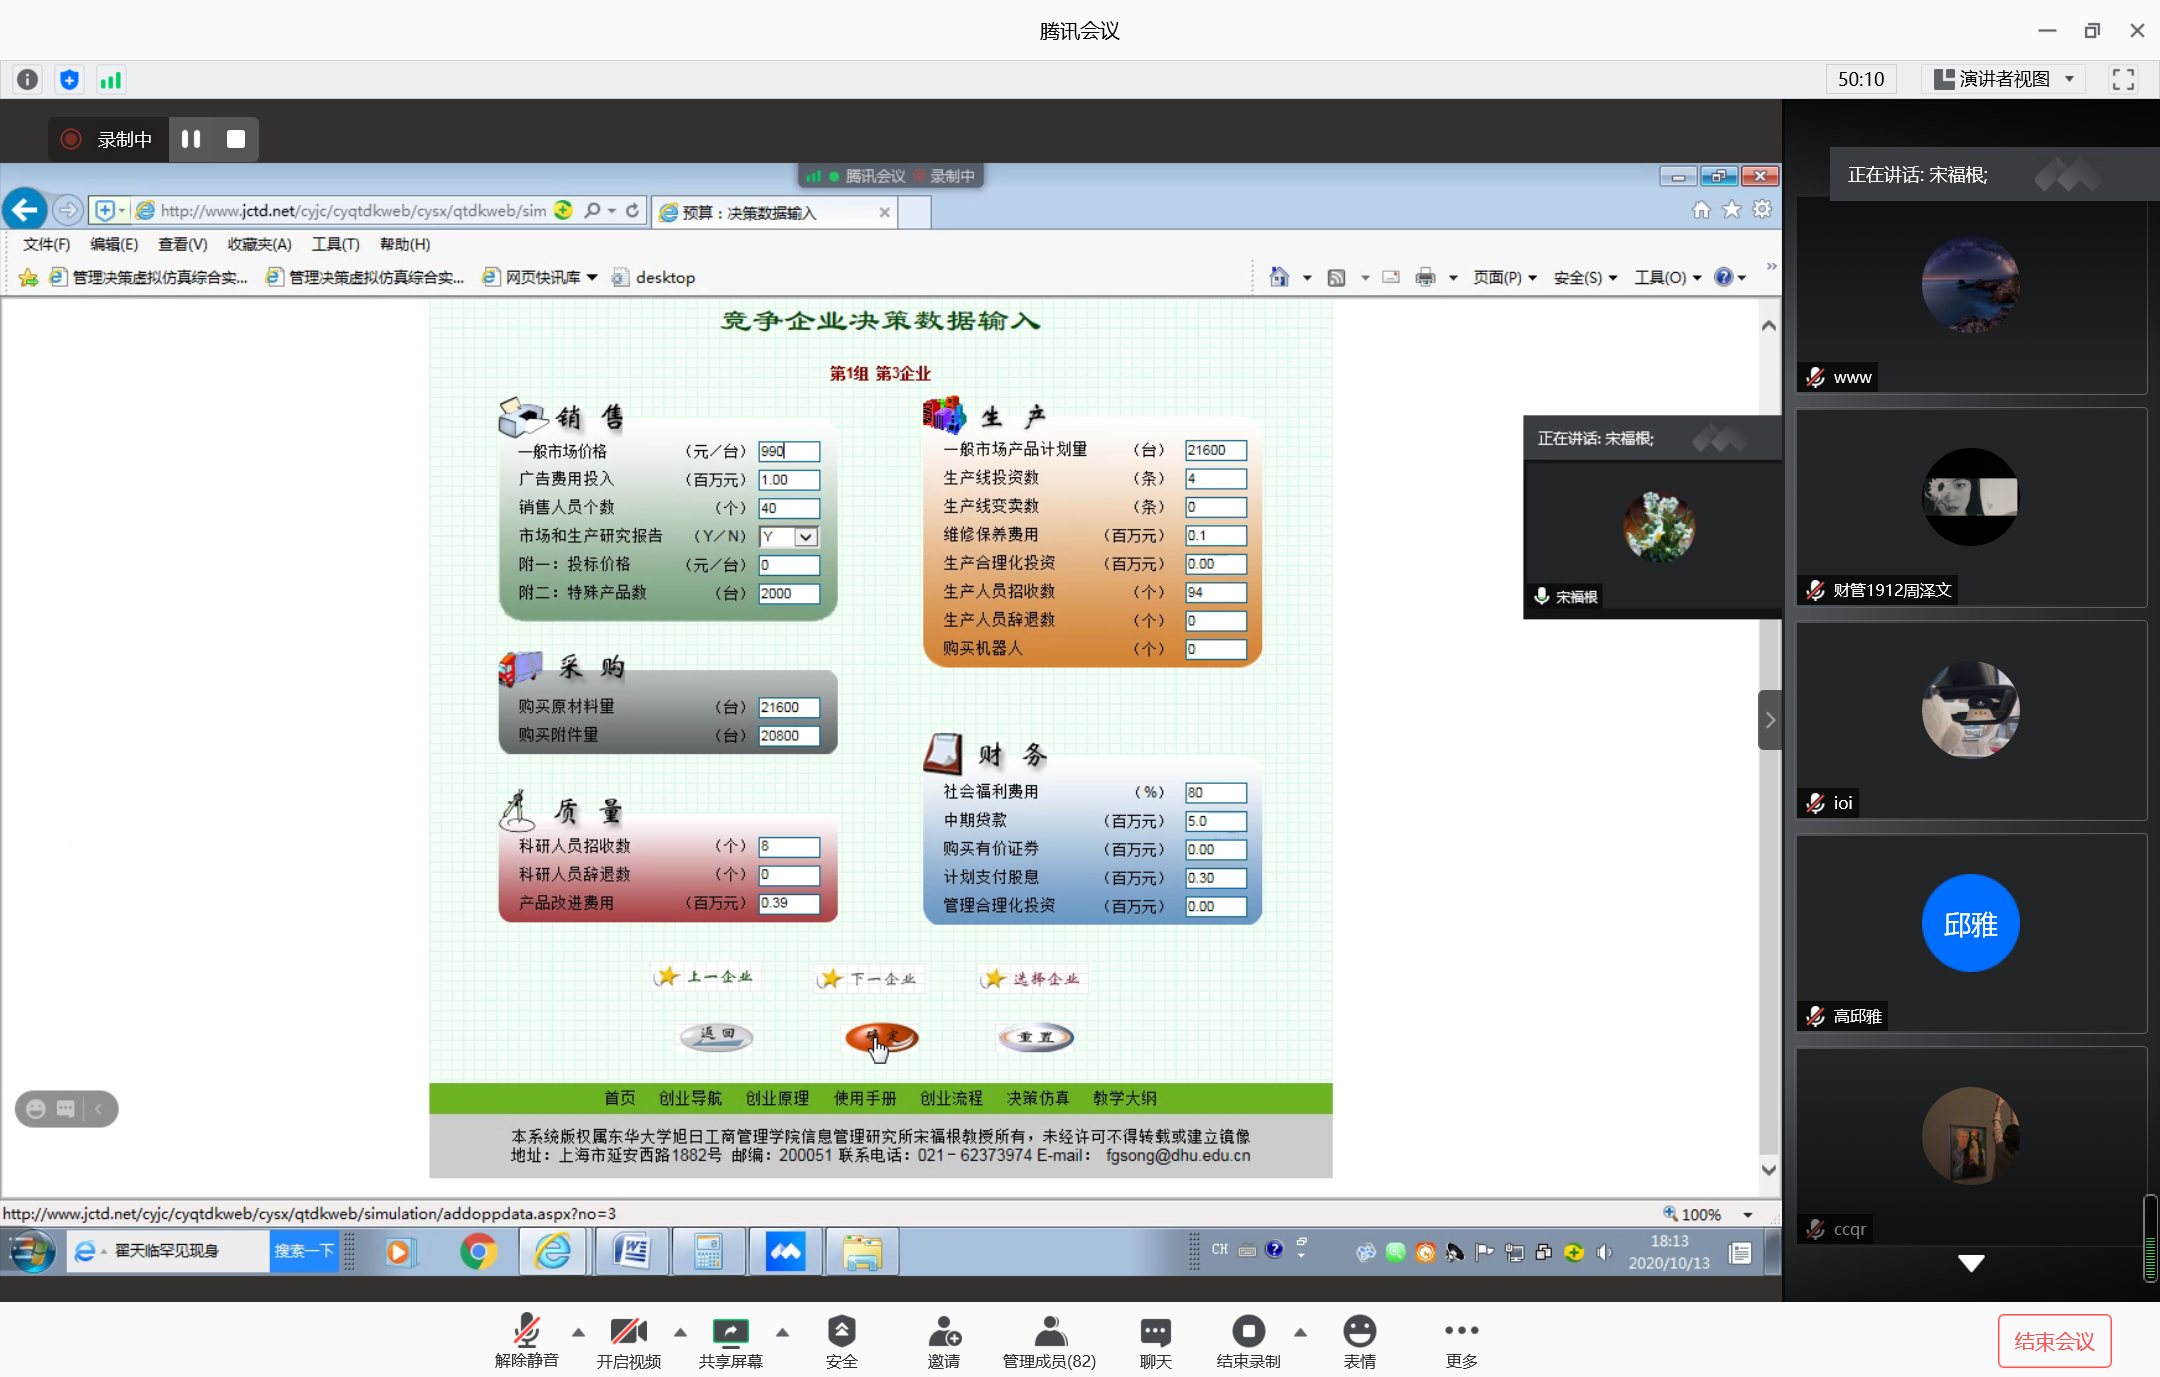This screenshot has height=1377, width=2160.
Task: Click the 共享屏幕 share screen icon
Action: [730, 1333]
